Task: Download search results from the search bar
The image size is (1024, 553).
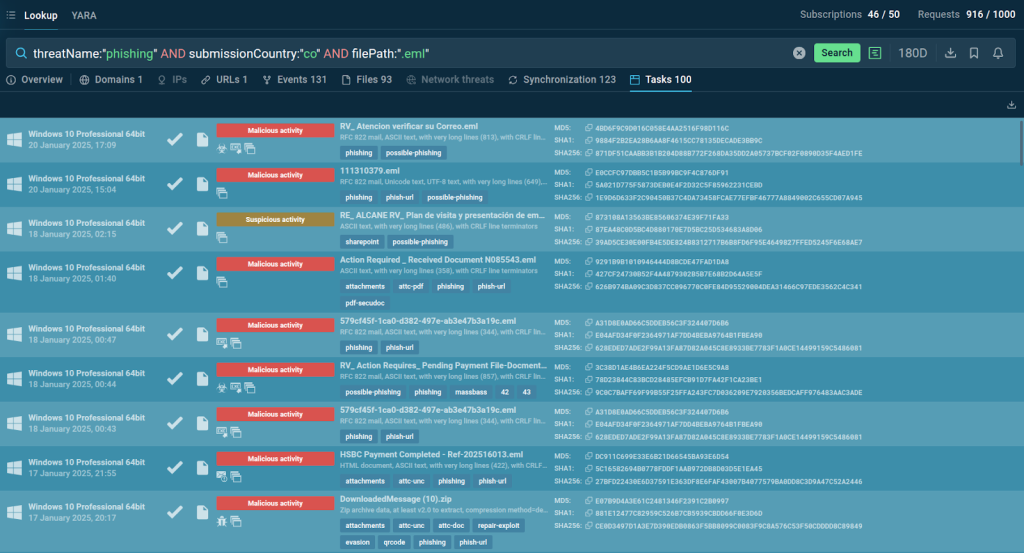Action: [950, 53]
